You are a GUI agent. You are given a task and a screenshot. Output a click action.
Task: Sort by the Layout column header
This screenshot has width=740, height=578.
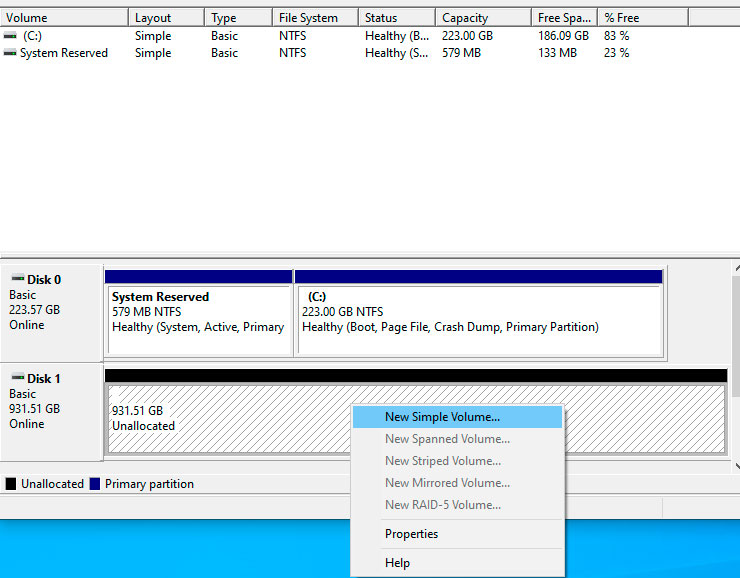(x=167, y=18)
